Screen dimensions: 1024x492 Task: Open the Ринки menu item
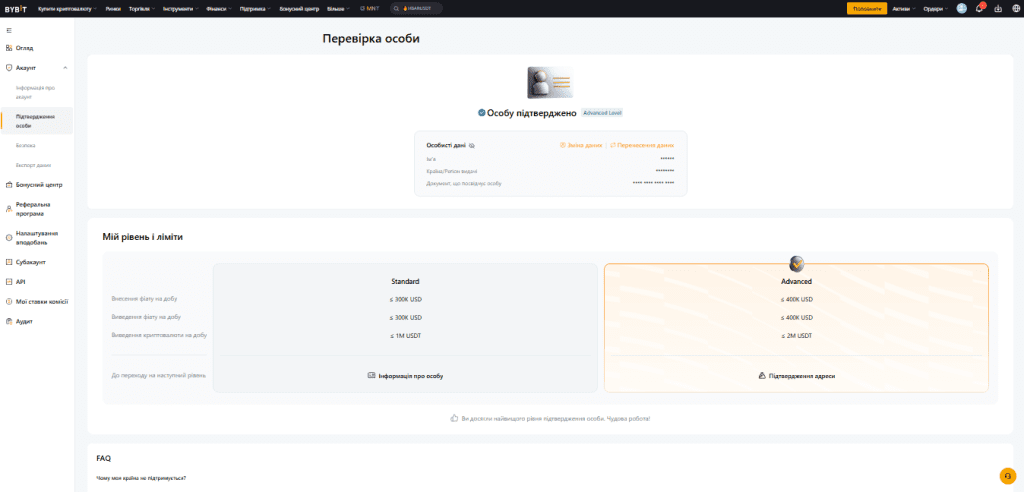pos(113,8)
